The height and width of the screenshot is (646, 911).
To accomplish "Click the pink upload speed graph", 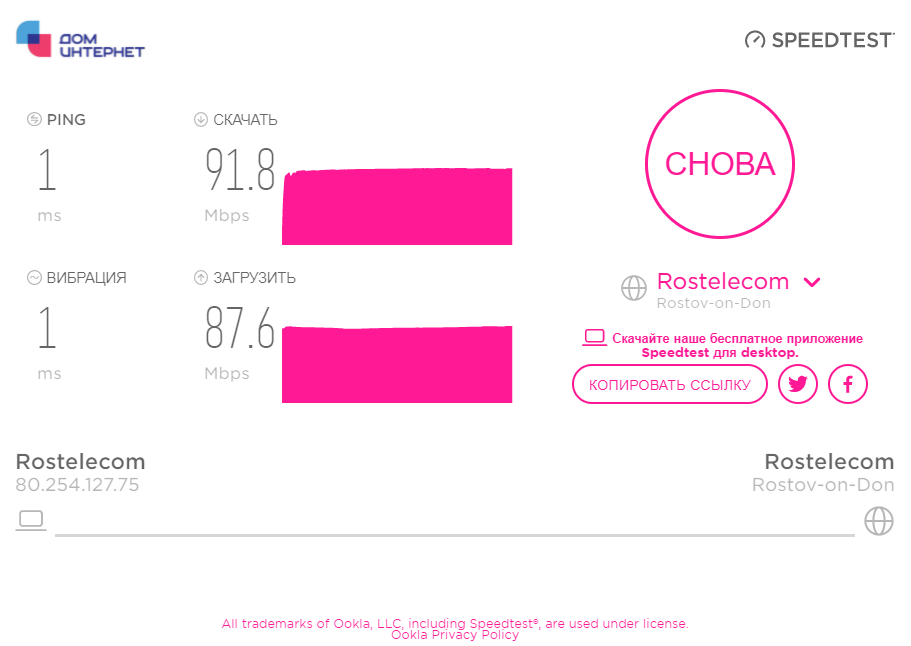I will 397,364.
